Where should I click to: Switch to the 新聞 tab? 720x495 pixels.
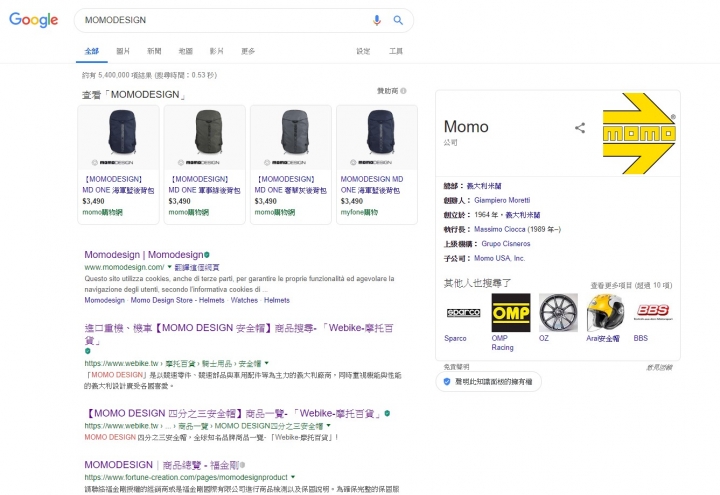pyautogui.click(x=154, y=51)
